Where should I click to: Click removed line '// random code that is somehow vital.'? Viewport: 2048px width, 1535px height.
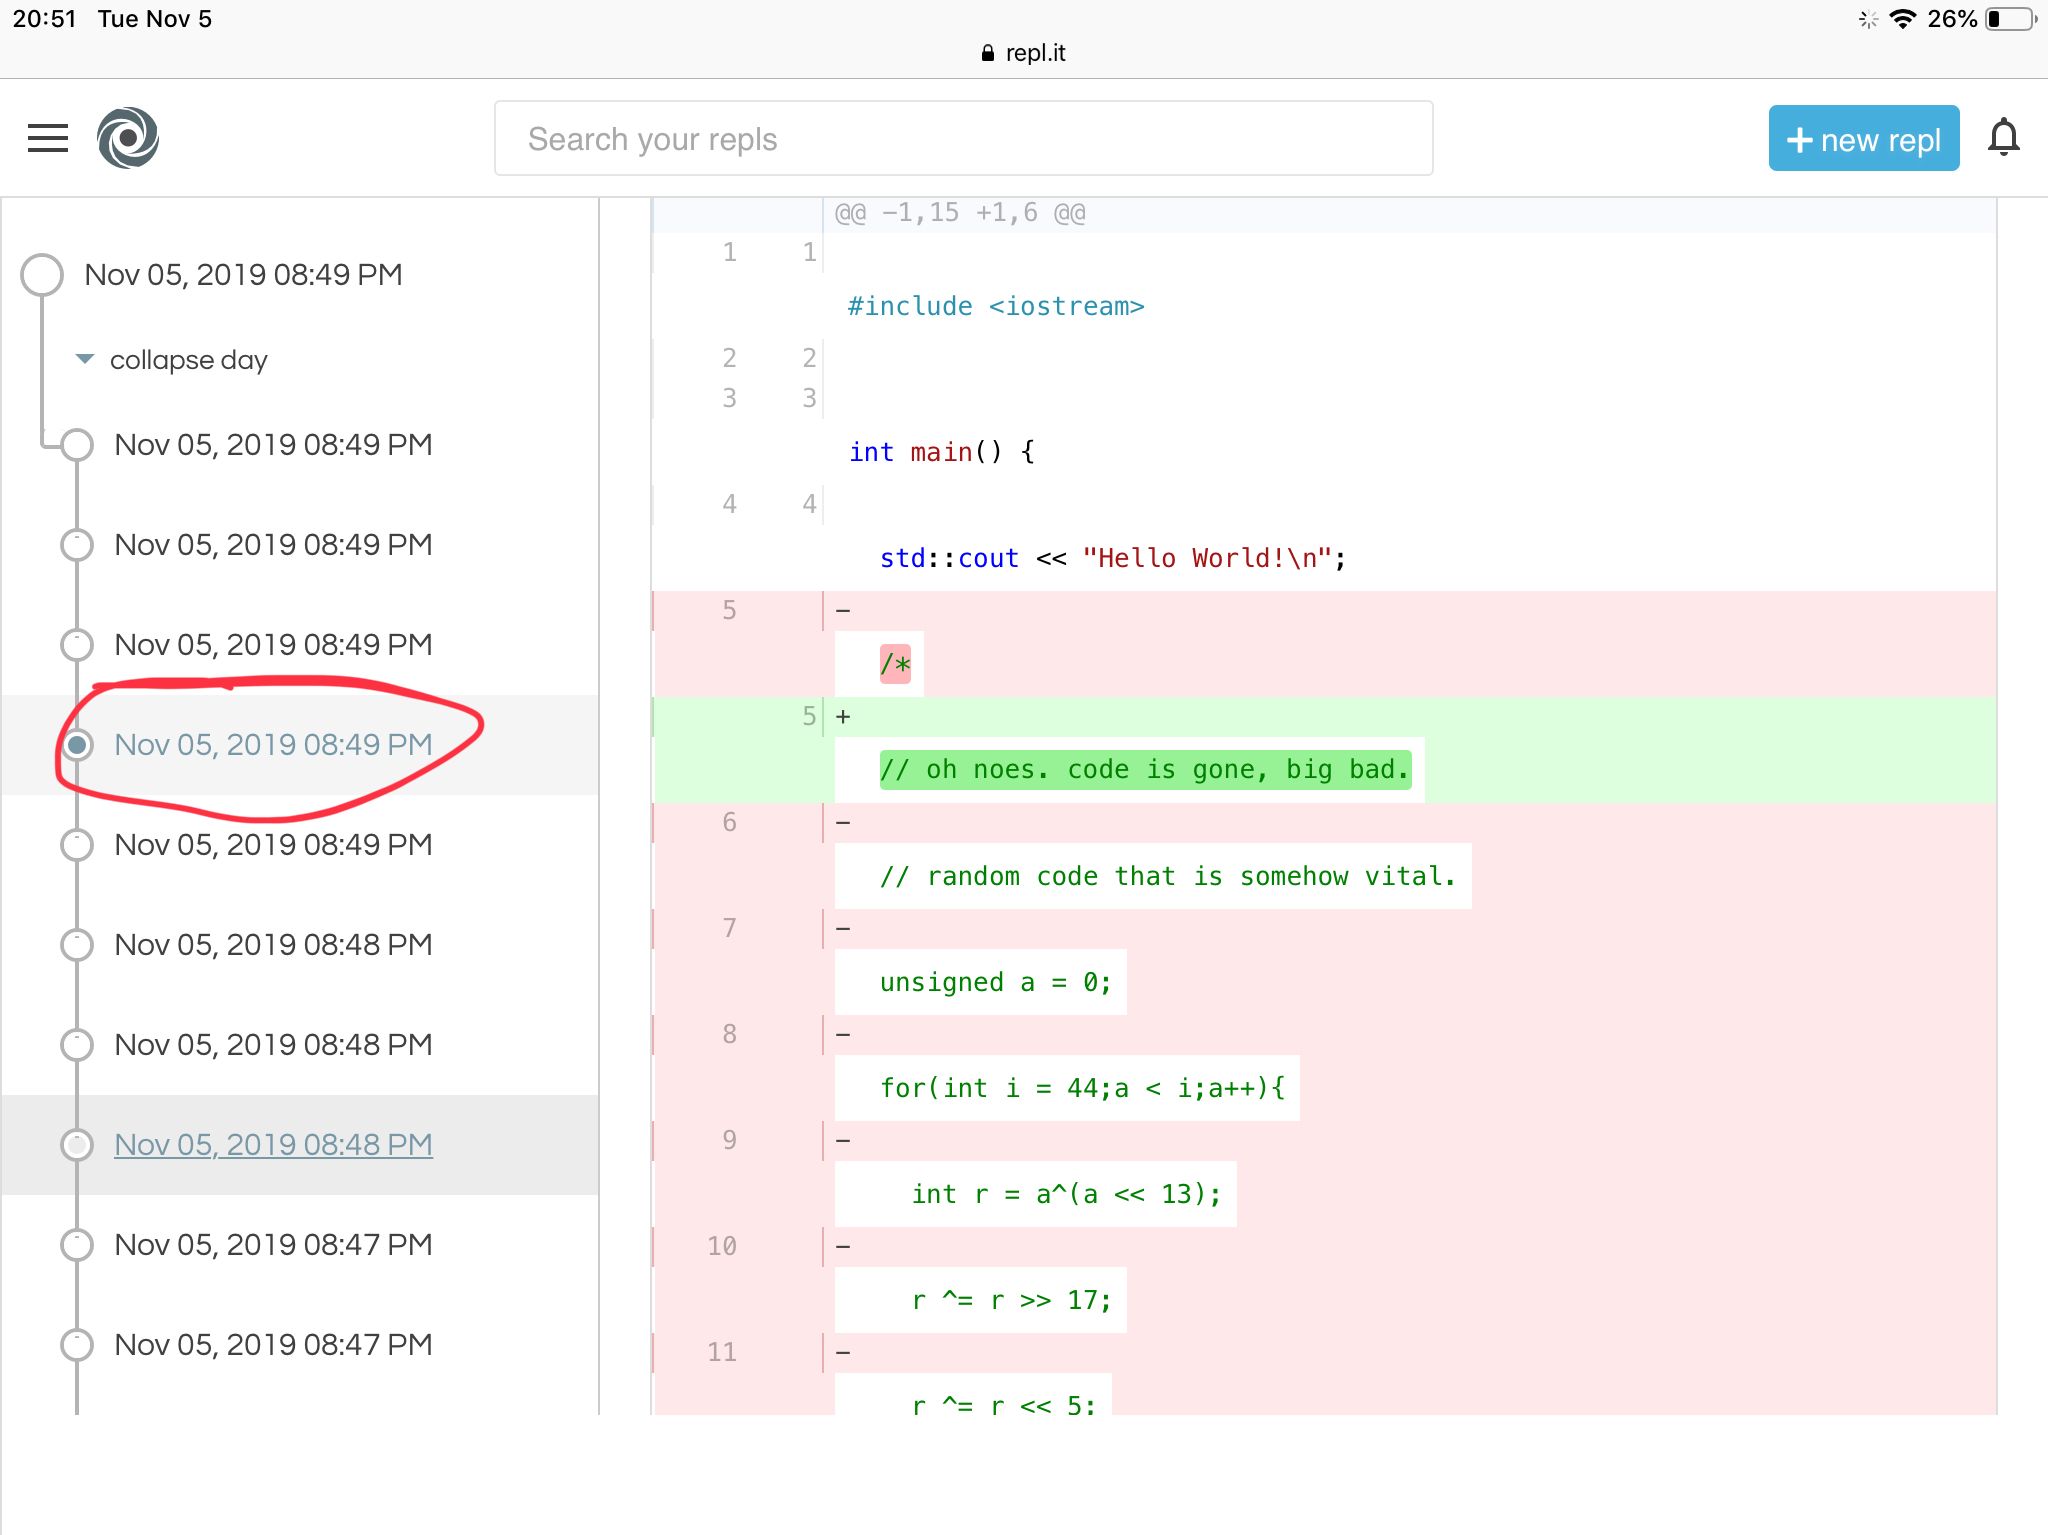(1167, 876)
